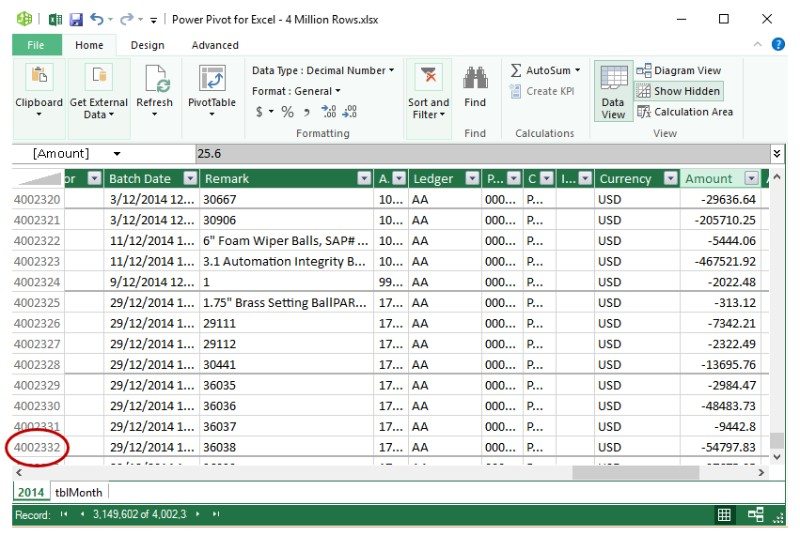The width and height of the screenshot is (800, 535).
Task: Collapse the ribbon with the caret
Action: [758, 44]
